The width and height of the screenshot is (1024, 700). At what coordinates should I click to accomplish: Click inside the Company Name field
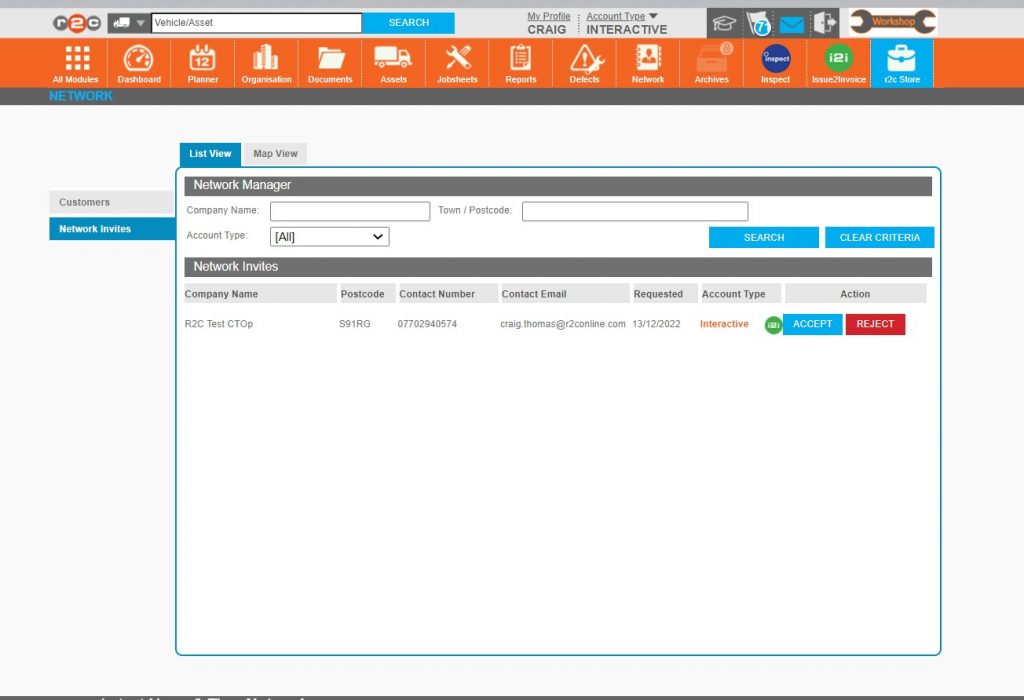click(x=350, y=211)
